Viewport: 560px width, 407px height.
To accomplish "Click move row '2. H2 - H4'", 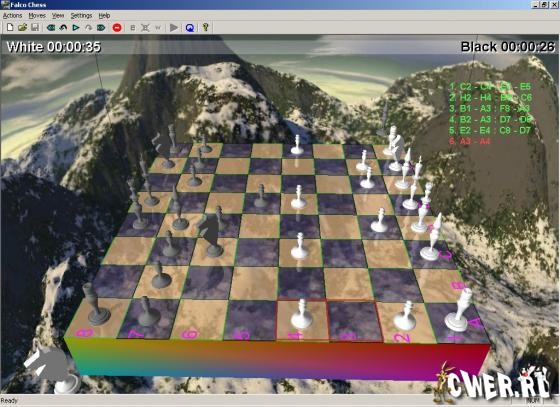I will 490,97.
